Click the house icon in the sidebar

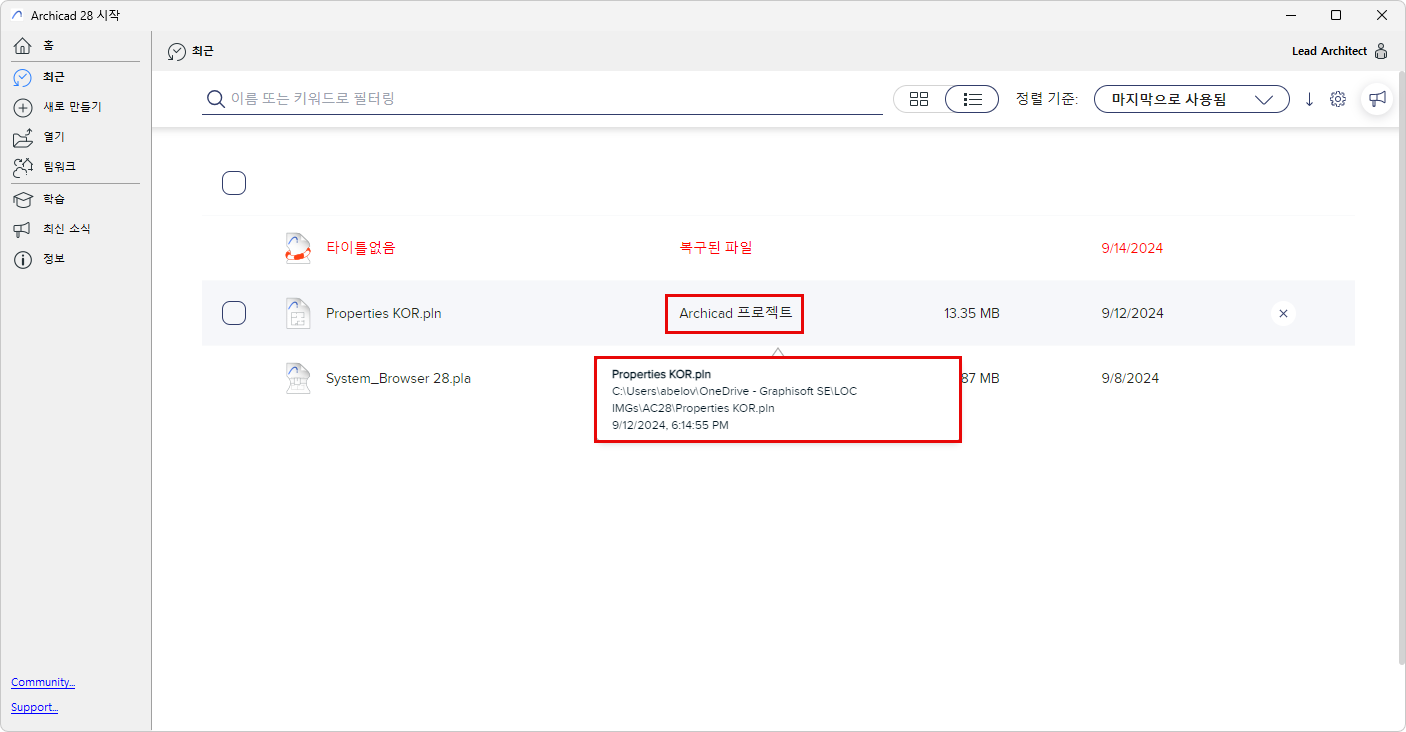click(23, 46)
